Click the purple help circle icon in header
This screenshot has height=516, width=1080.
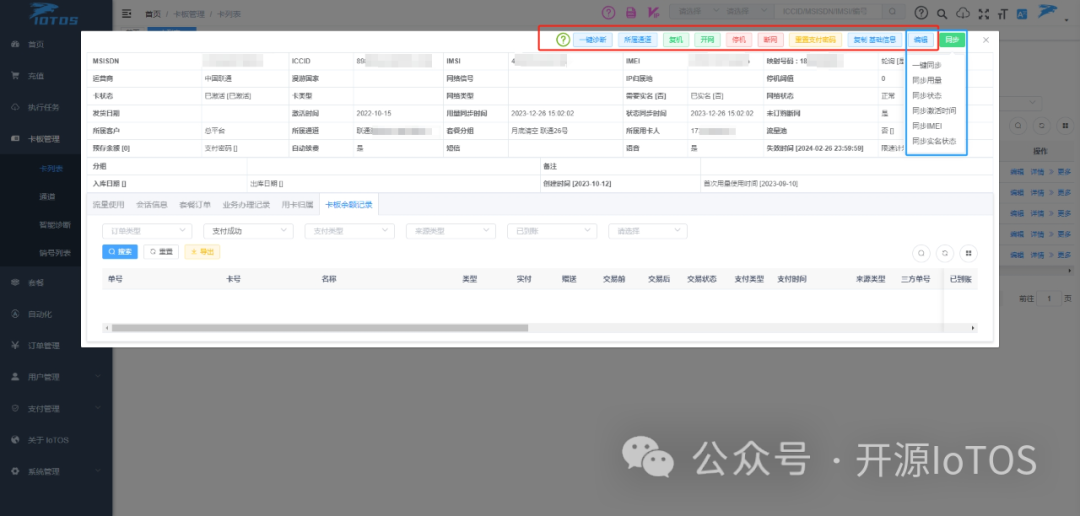tap(608, 12)
